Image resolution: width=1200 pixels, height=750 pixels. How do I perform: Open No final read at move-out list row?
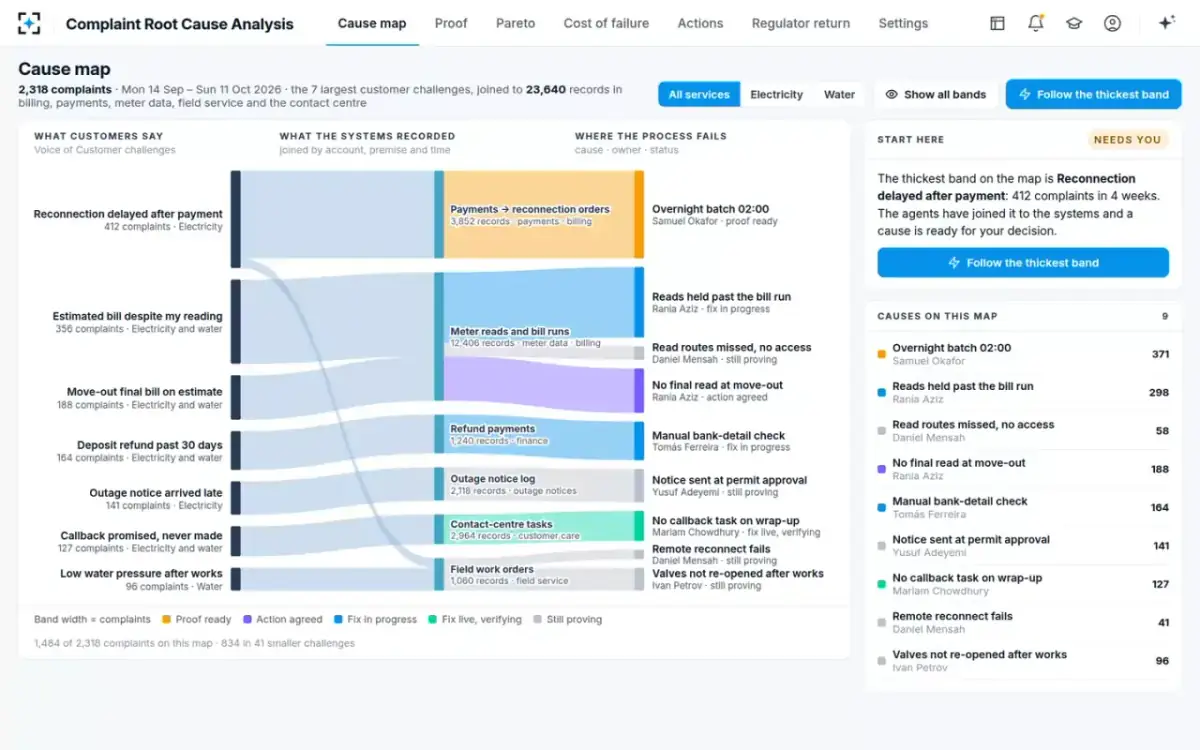(x=1023, y=469)
